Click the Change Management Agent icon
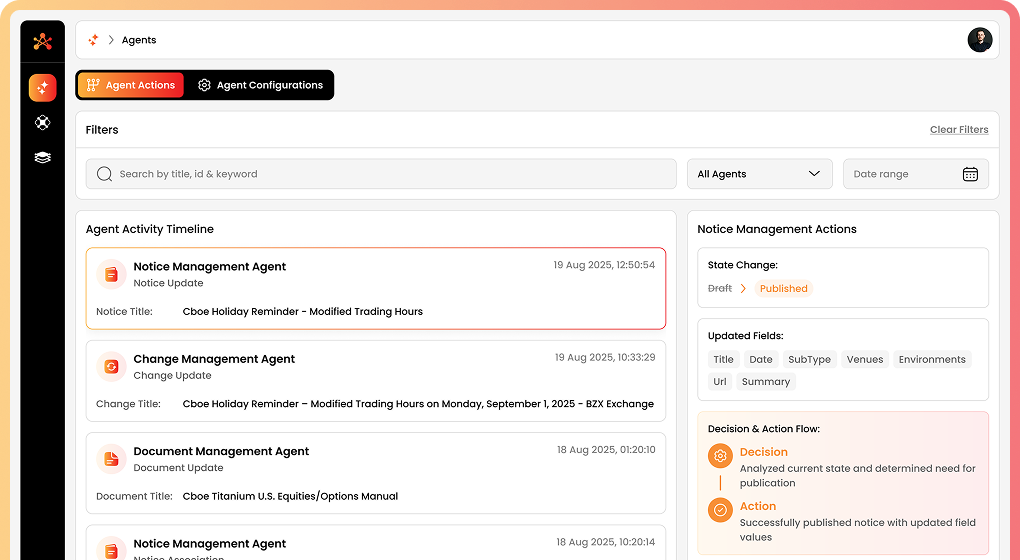The image size is (1020, 560). 111,366
